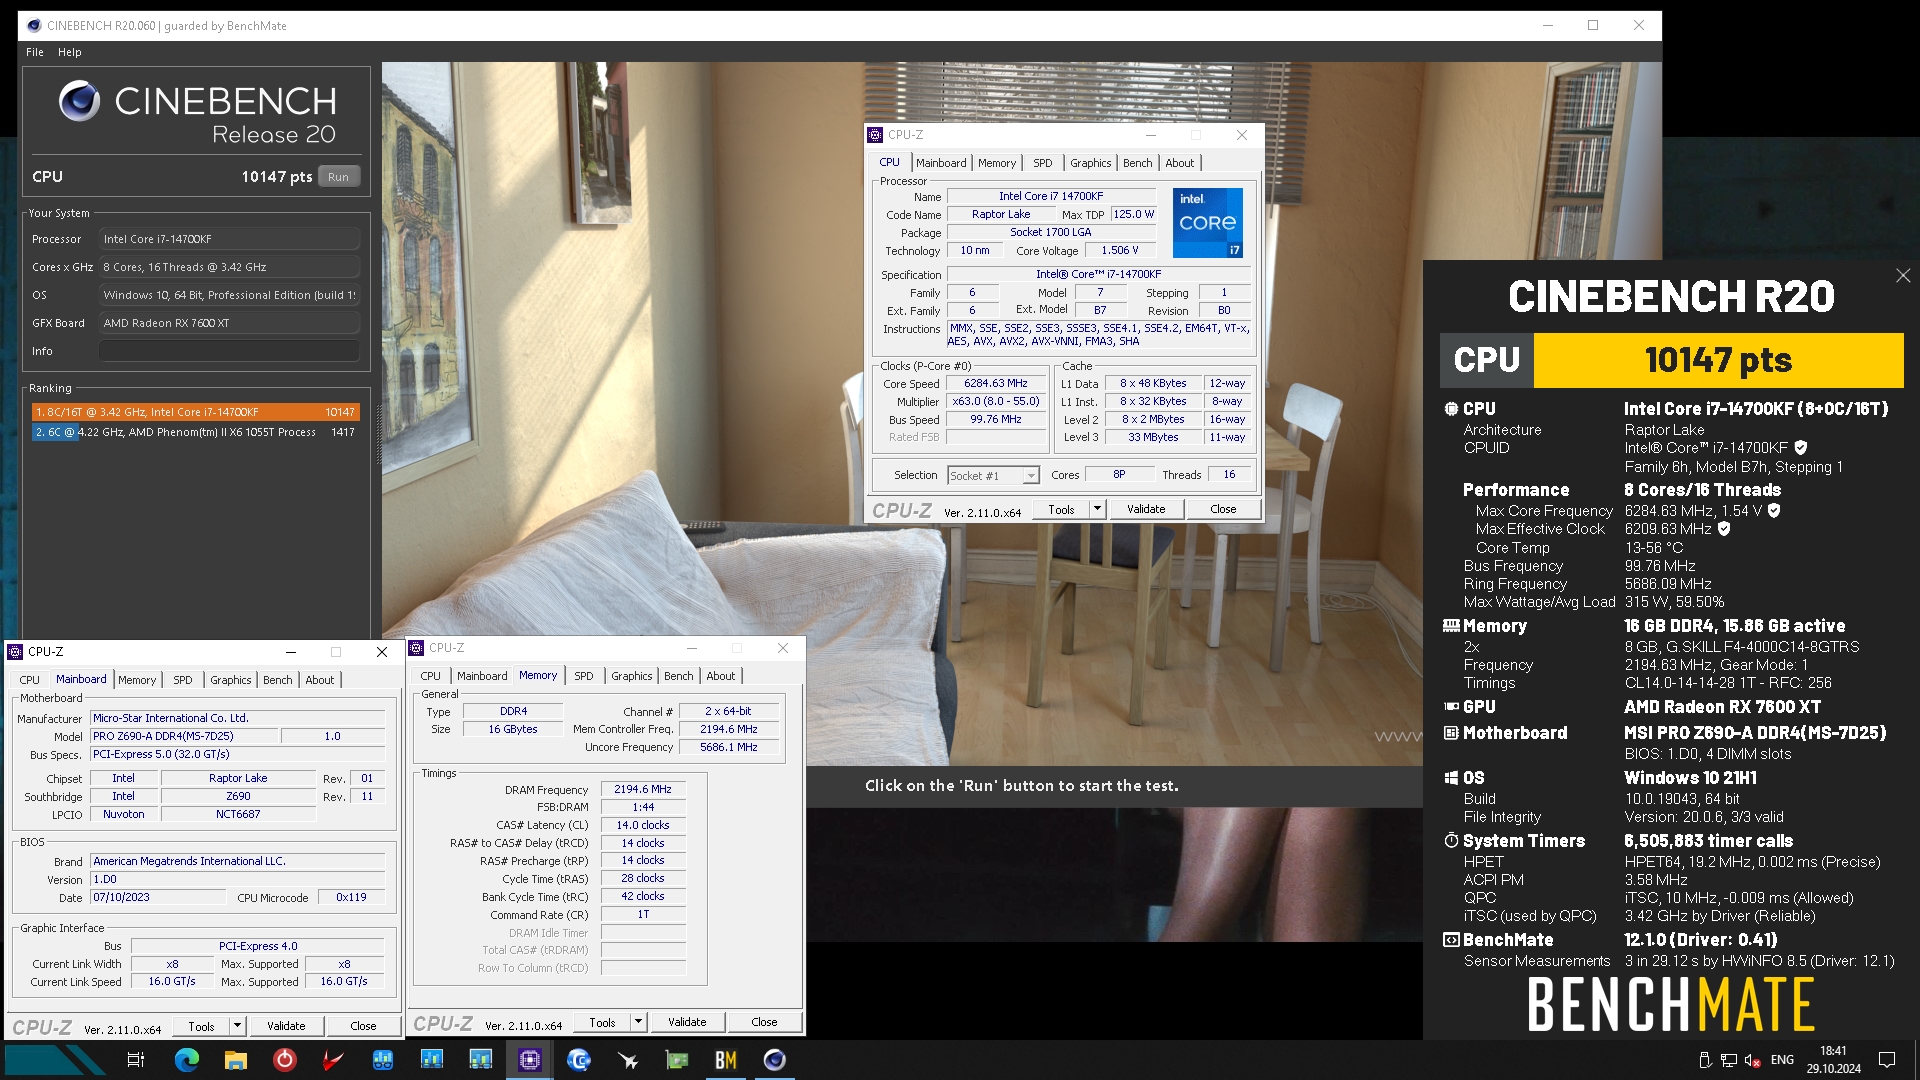1920x1080 pixels.
Task: Select ranking row for Intel Core i7-14700KF
Action: [195, 412]
